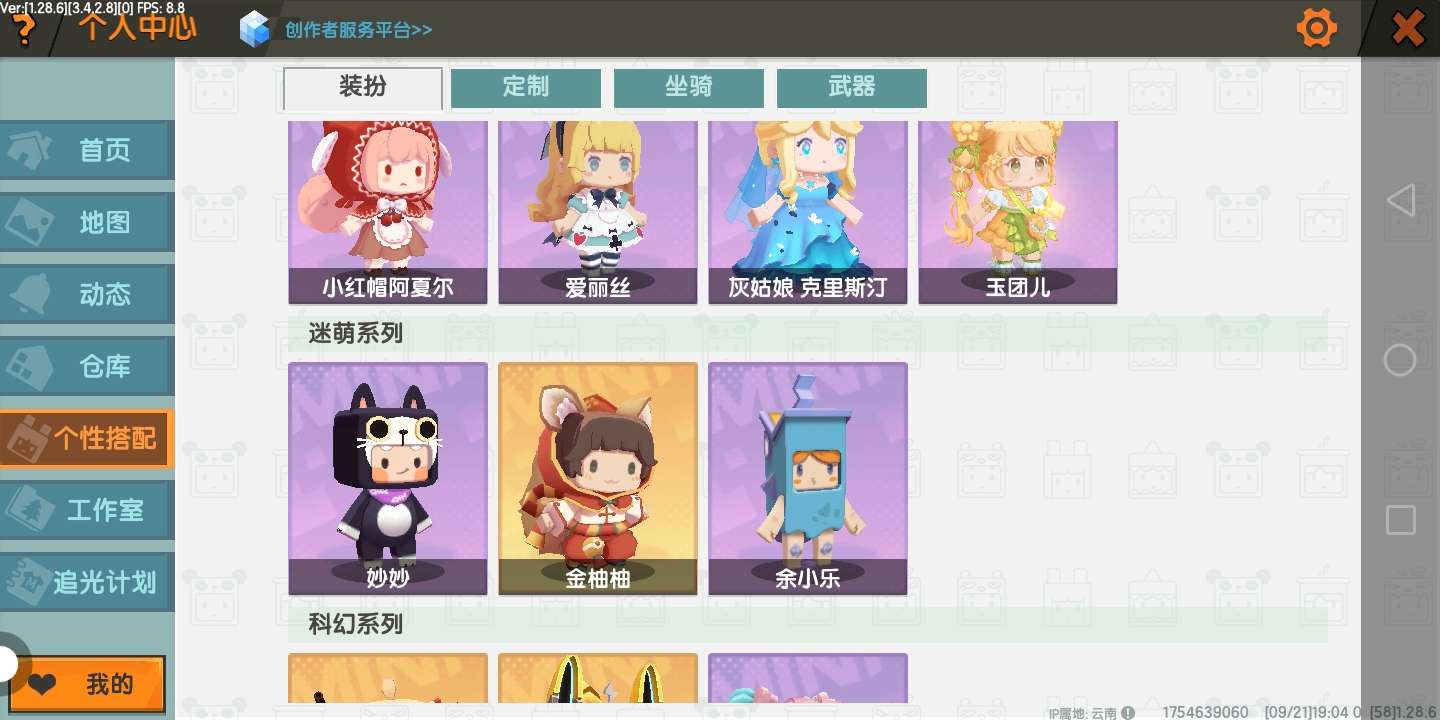Open 动态 bell notifications in sidebar
This screenshot has height=720, width=1440.
tap(87, 295)
